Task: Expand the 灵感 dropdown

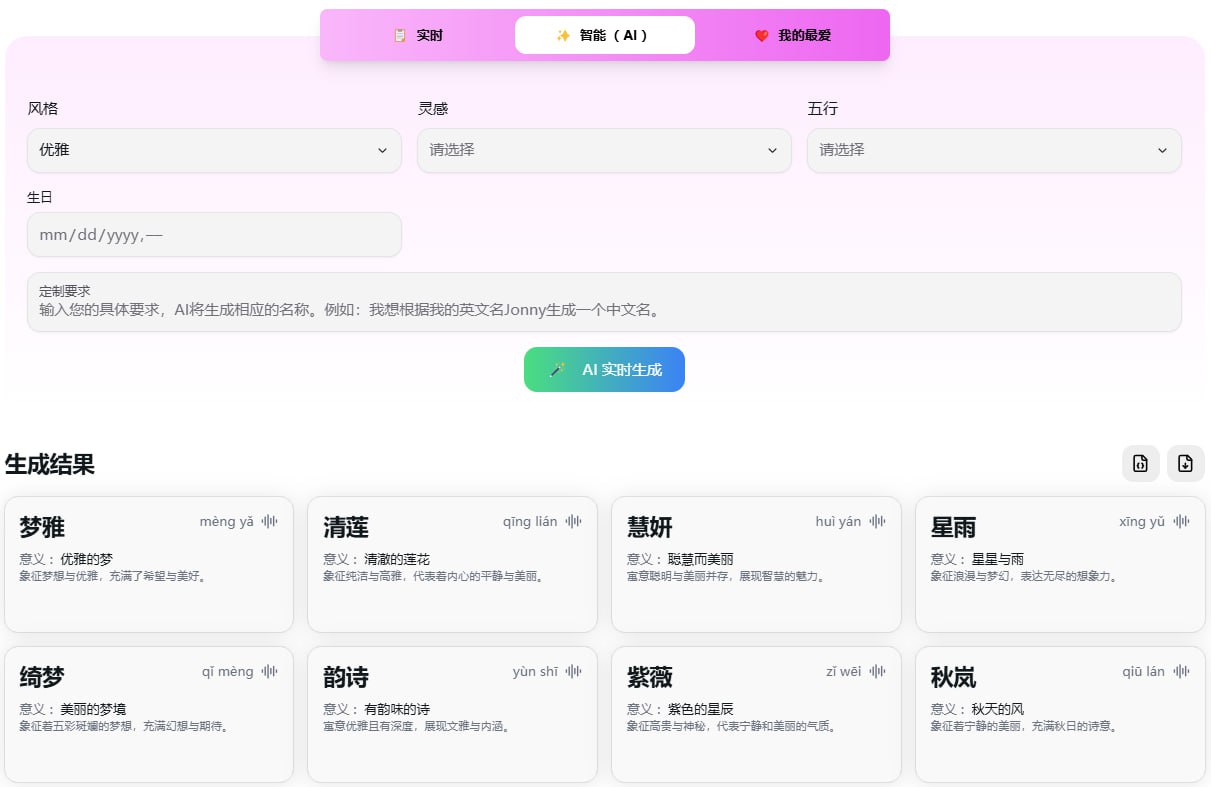Action: tap(604, 150)
